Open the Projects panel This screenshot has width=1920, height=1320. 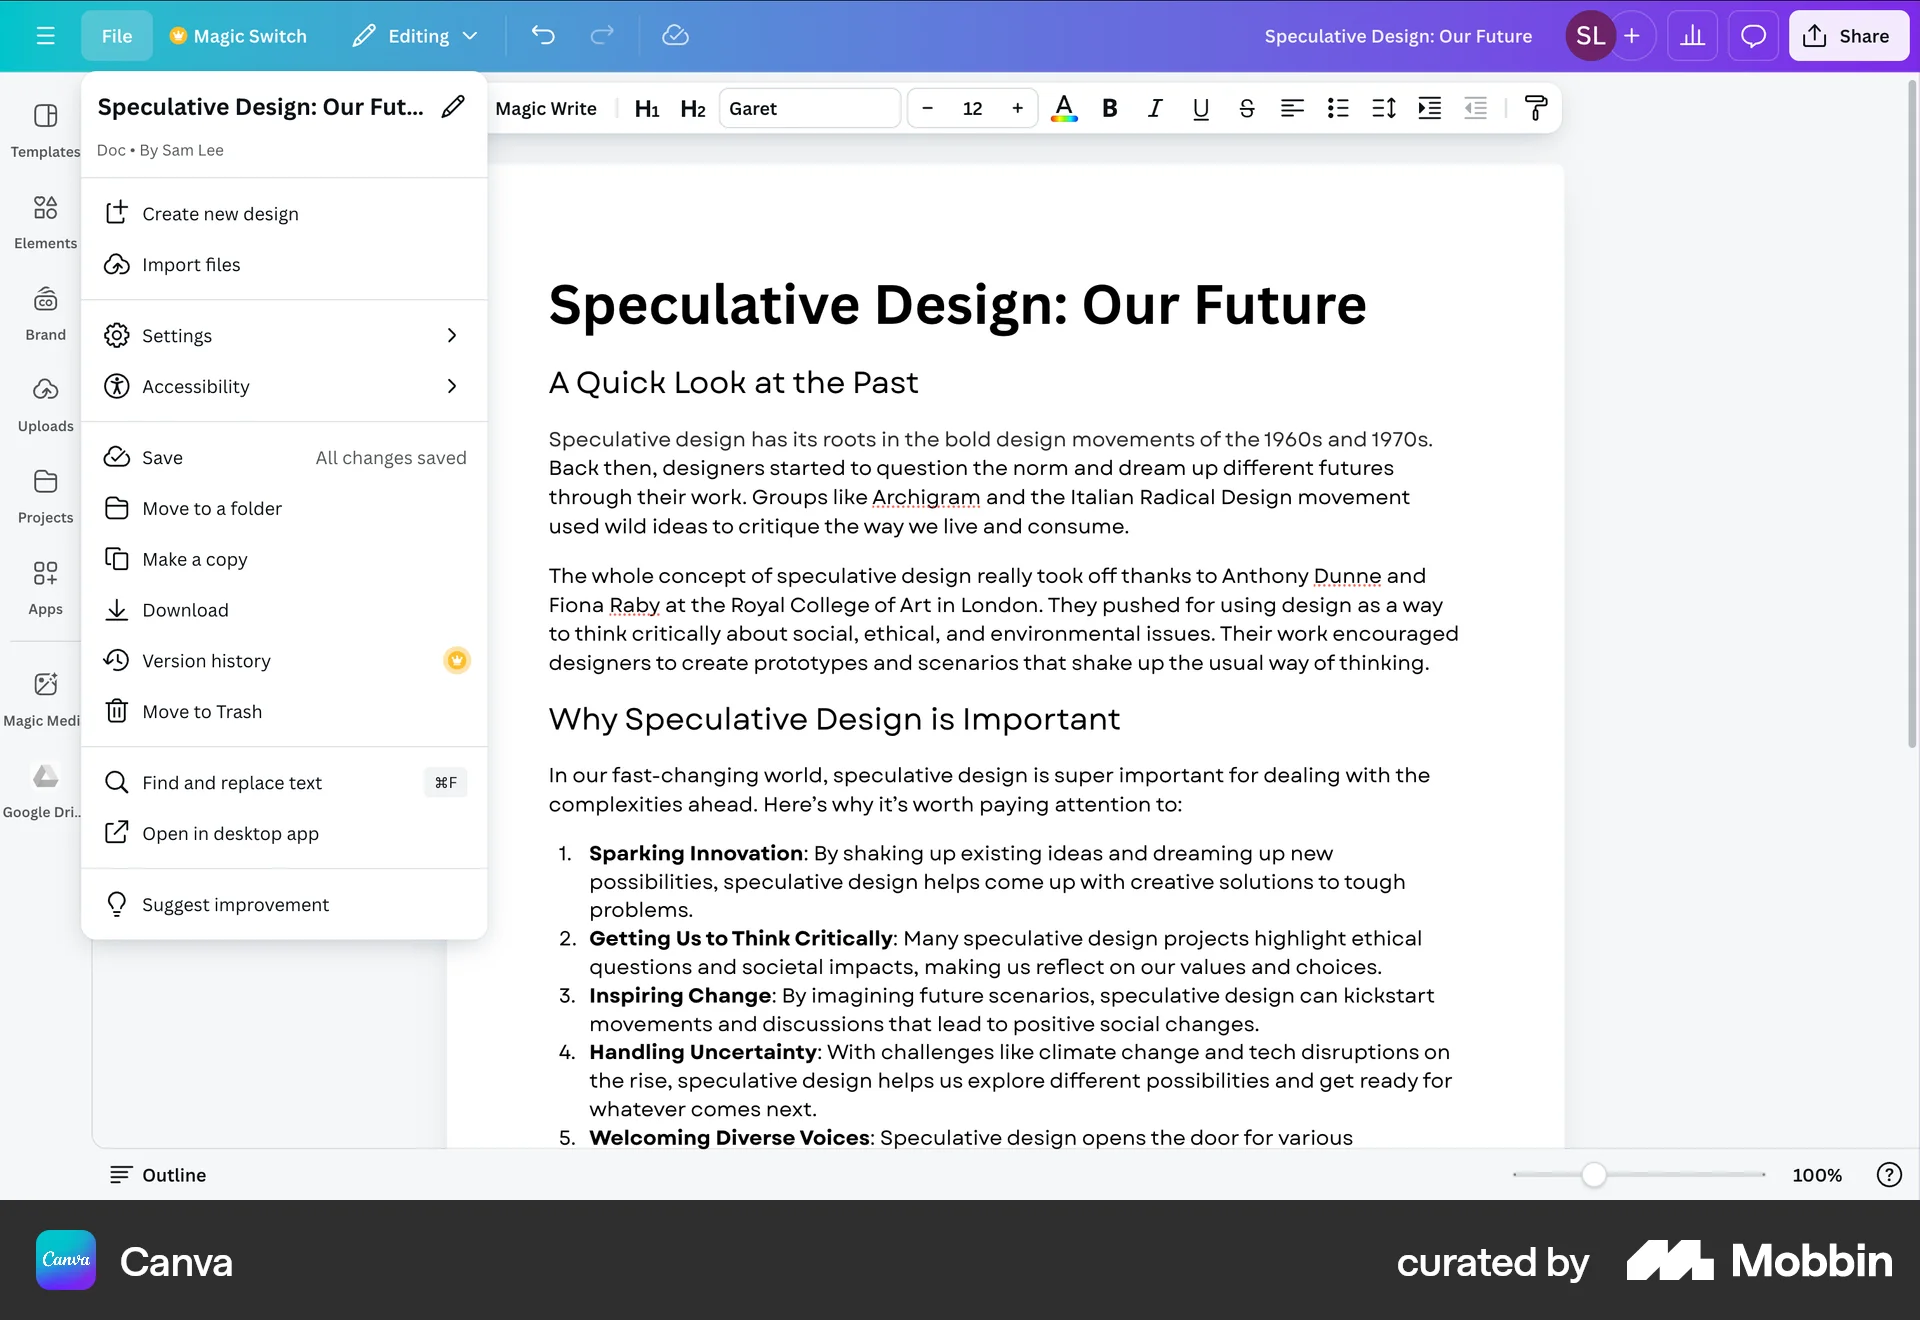(45, 495)
